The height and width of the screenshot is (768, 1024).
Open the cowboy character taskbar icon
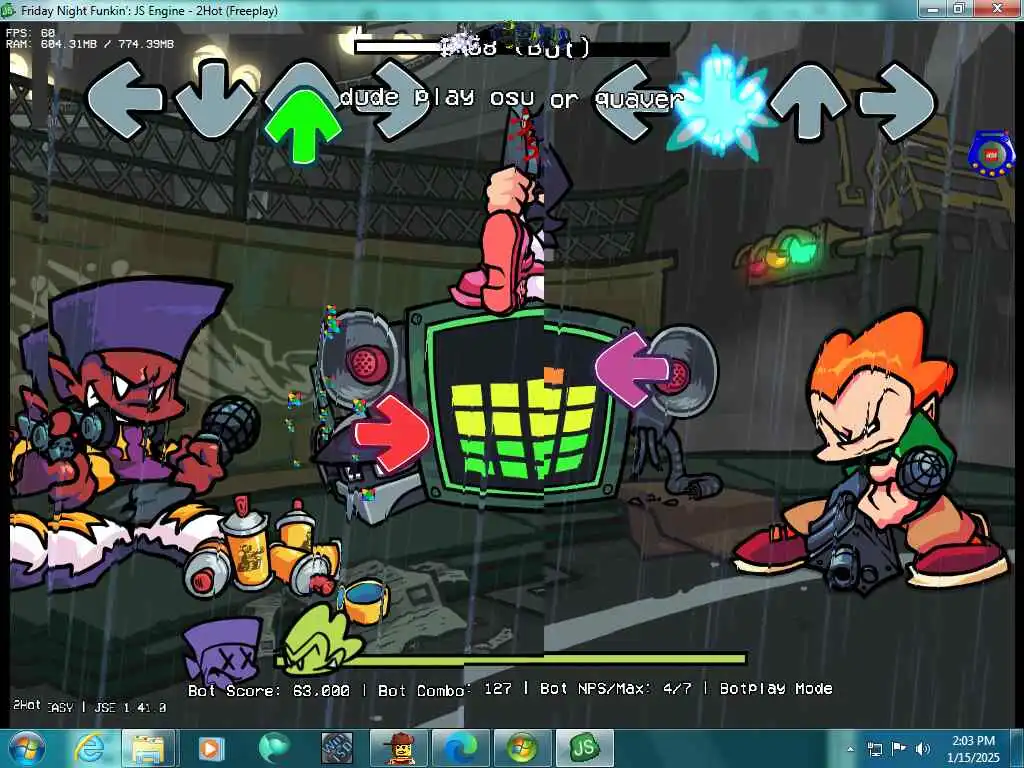pos(399,748)
